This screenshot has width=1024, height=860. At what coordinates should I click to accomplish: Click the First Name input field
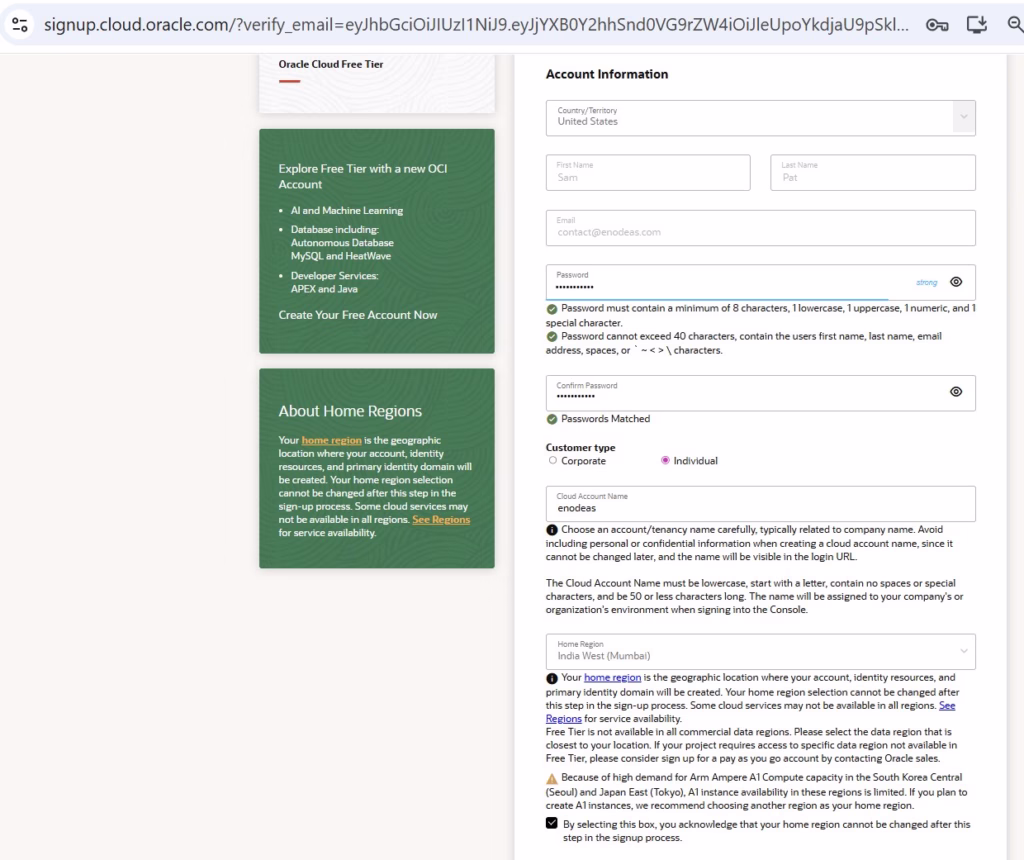(x=647, y=172)
